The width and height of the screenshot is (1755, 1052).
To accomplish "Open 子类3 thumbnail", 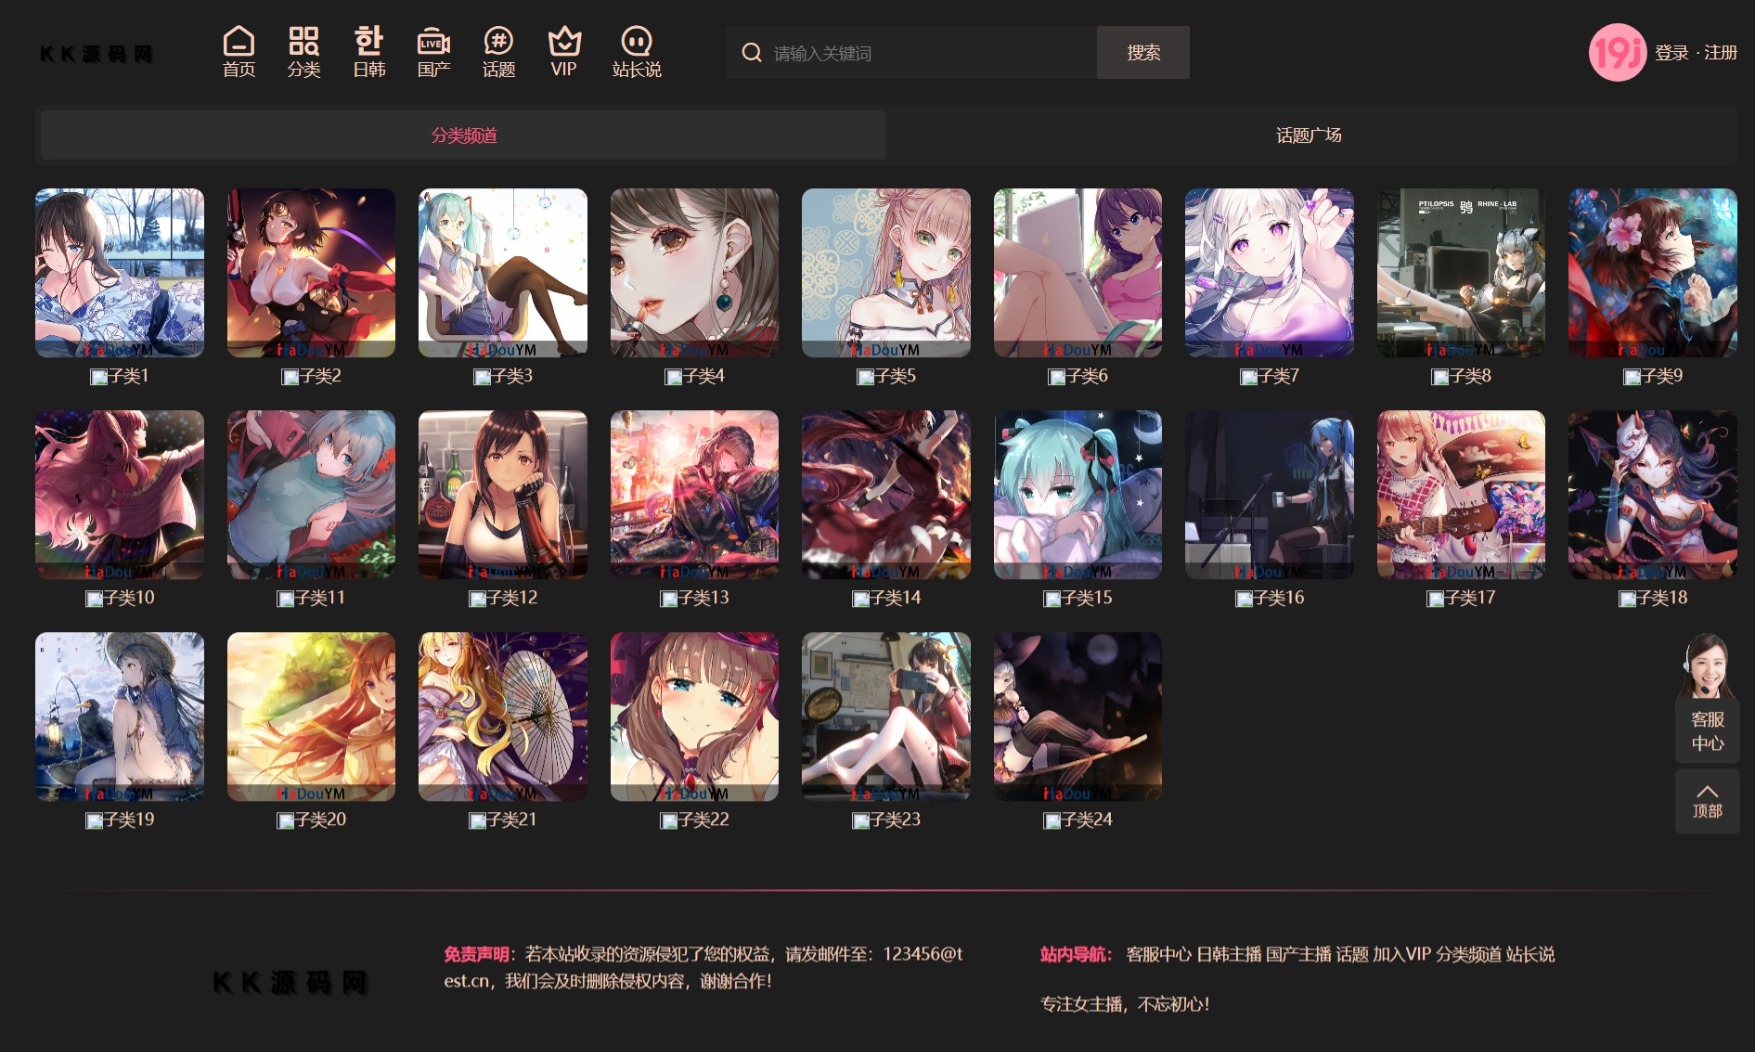I will [503, 273].
